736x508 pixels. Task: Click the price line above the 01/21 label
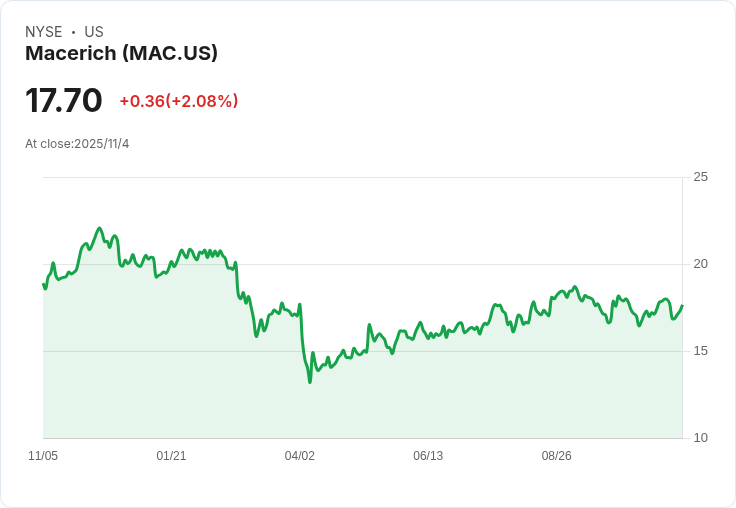[x=171, y=266]
